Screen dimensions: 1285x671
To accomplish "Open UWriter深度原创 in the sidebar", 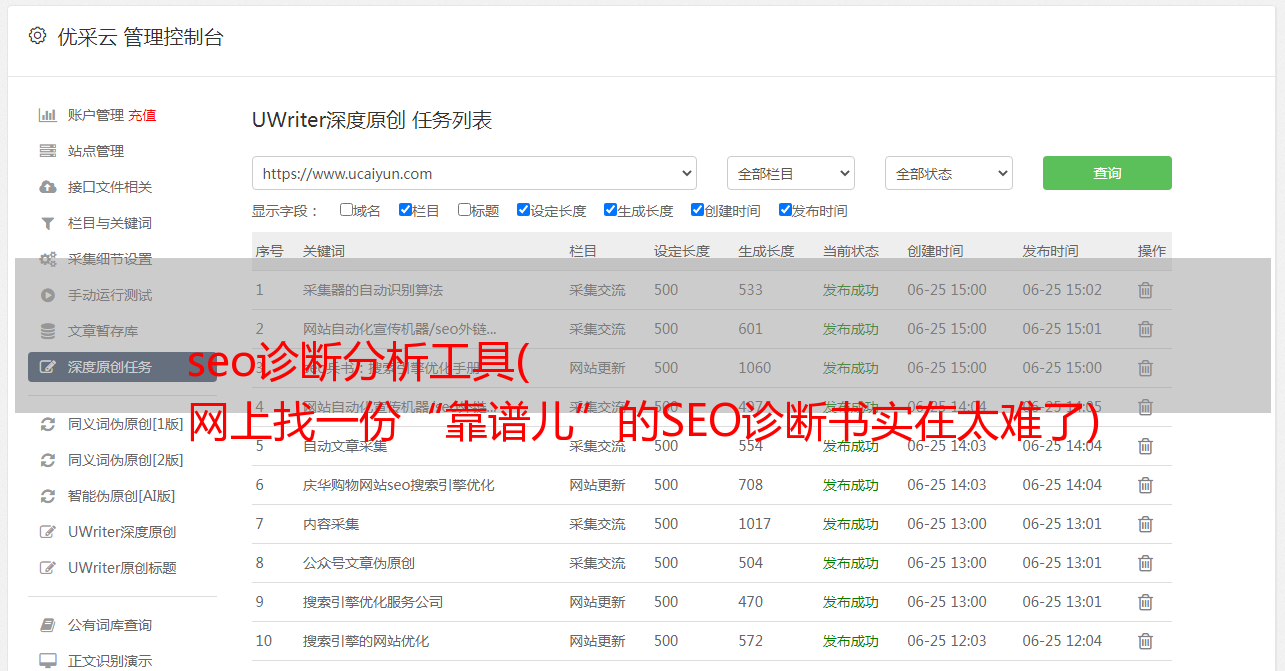I will 122,532.
